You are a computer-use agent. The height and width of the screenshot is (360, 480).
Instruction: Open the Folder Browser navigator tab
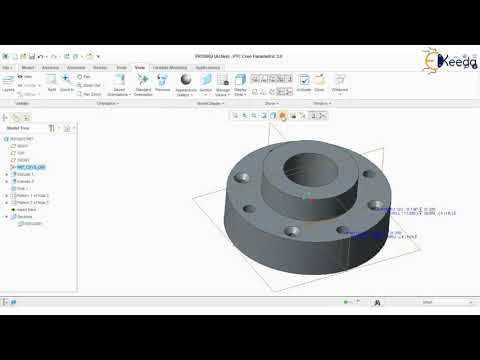click(x=16, y=117)
